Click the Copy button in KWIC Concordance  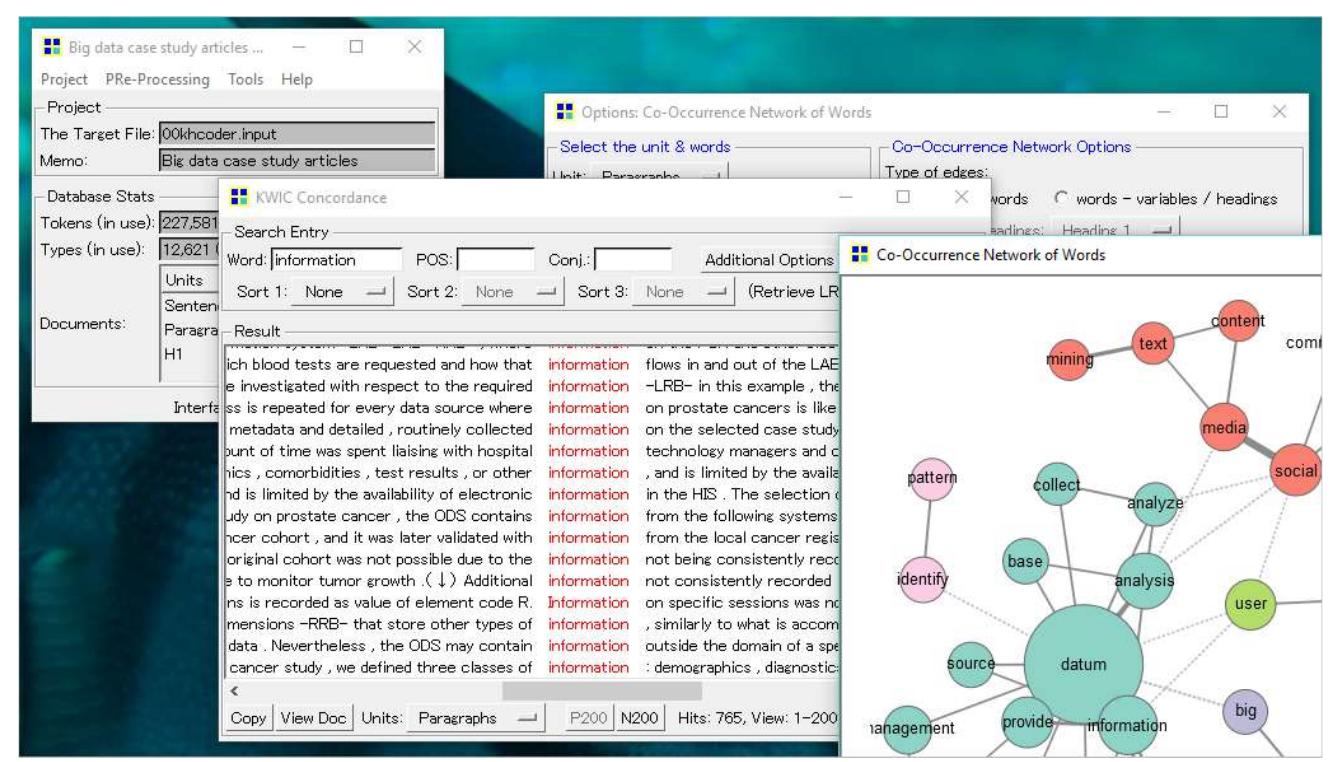tap(248, 718)
